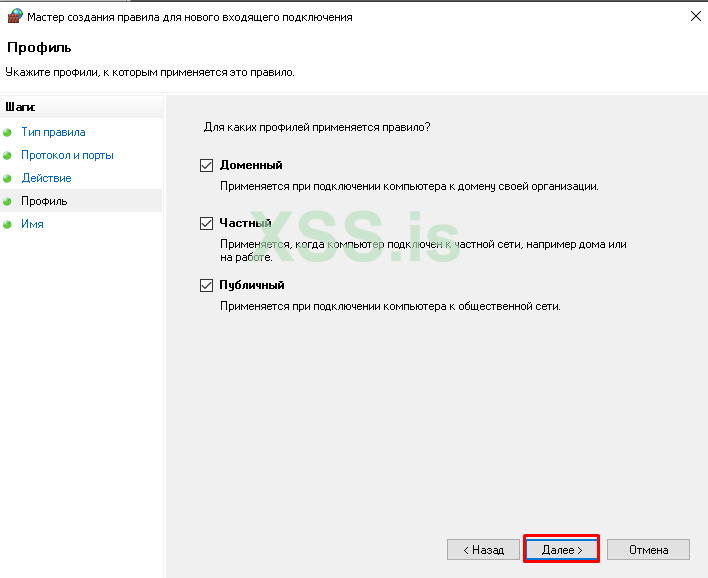
Task: Go to the Тип правила step
Action: click(53, 132)
